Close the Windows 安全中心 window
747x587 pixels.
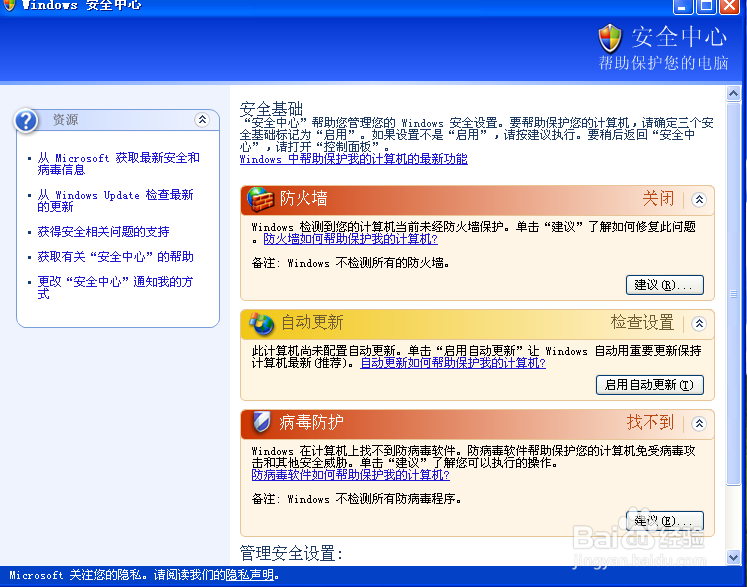(729, 6)
